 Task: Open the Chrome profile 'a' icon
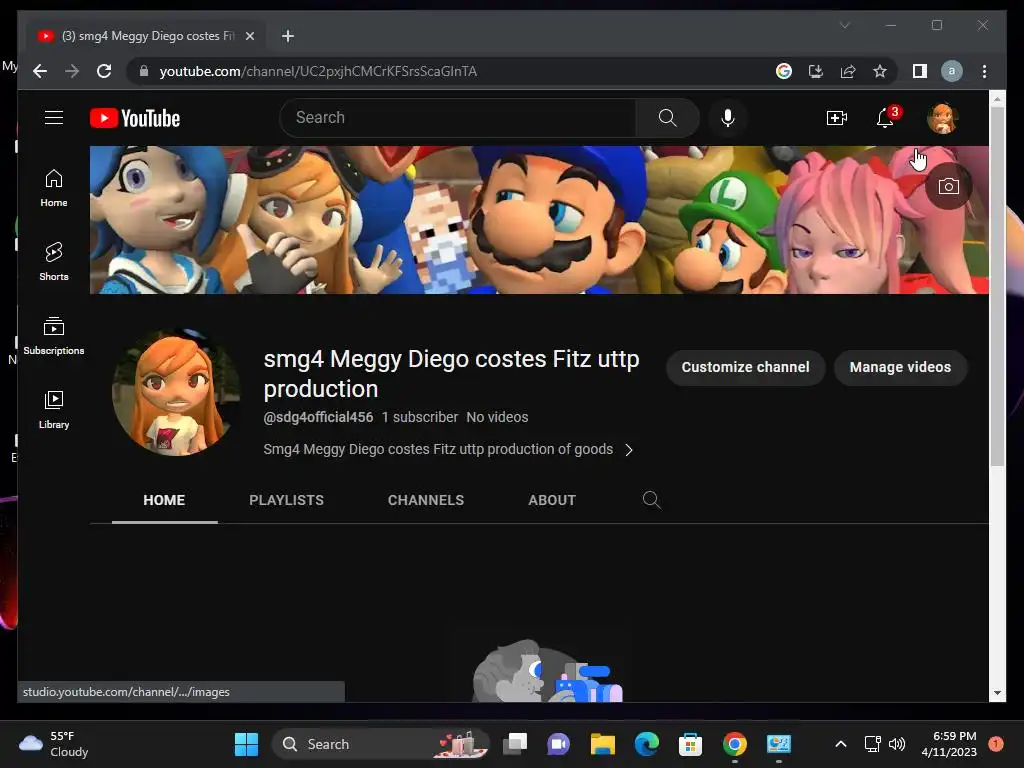point(952,71)
